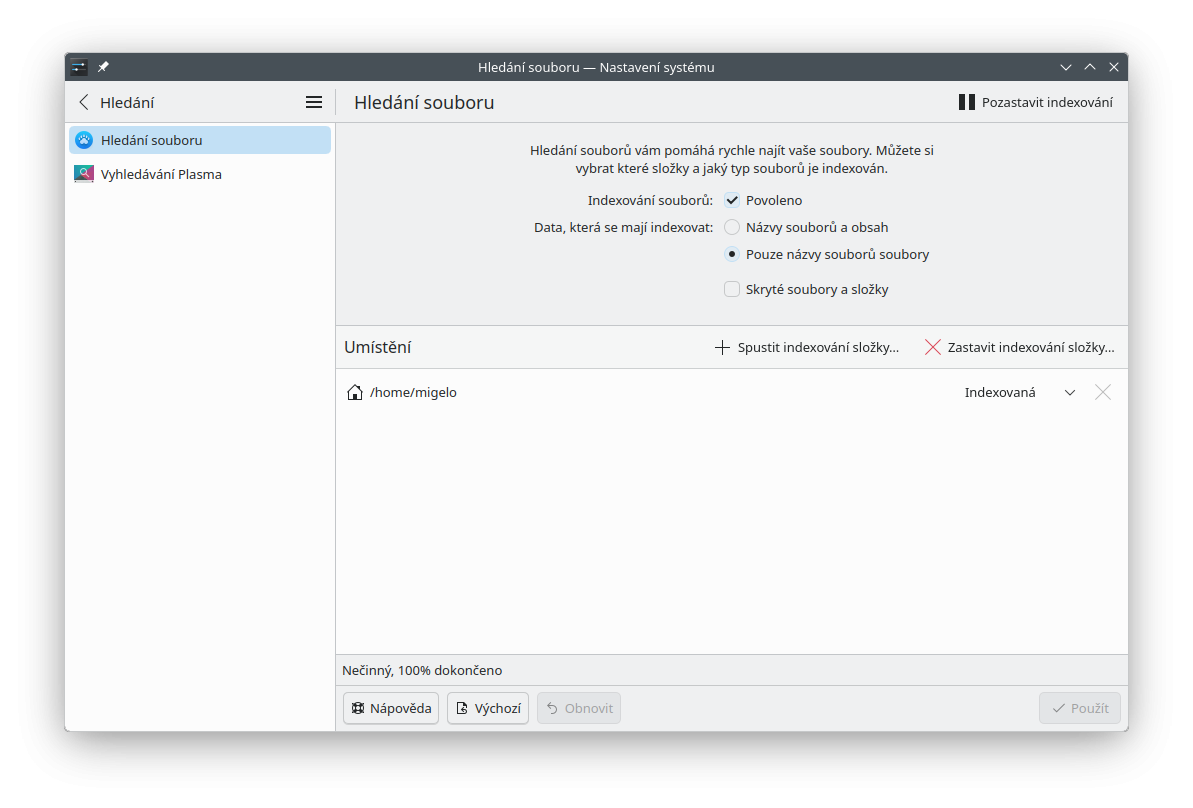Go back using the Hledání arrow
This screenshot has height=808, width=1193.
pos(84,102)
